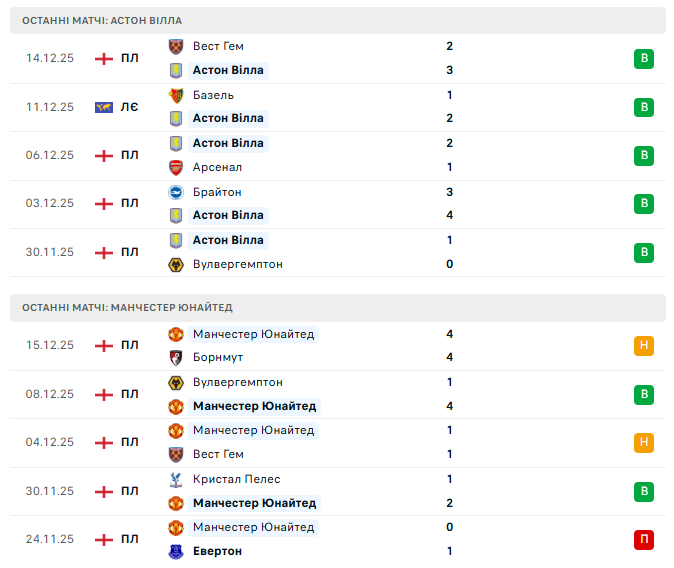Click the Basel club crest icon
The width and height of the screenshot is (674, 568).
click(176, 95)
